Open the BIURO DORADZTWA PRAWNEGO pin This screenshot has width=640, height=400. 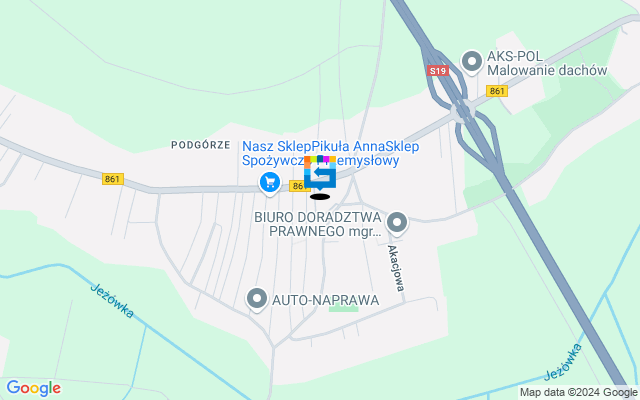397,224
